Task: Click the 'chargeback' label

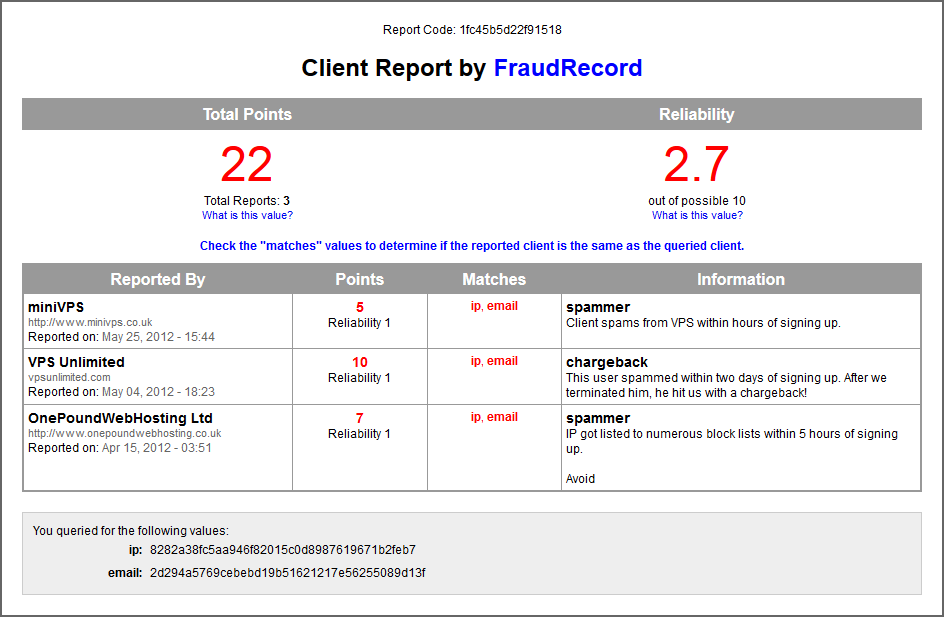Action: pos(607,362)
